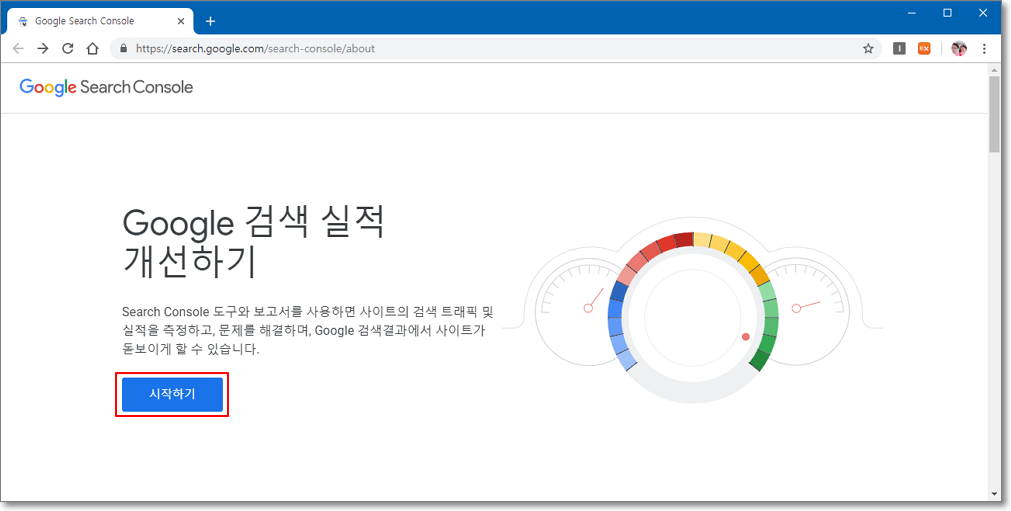Open the Chrome profile avatar
1011x511 pixels.
[x=959, y=48]
